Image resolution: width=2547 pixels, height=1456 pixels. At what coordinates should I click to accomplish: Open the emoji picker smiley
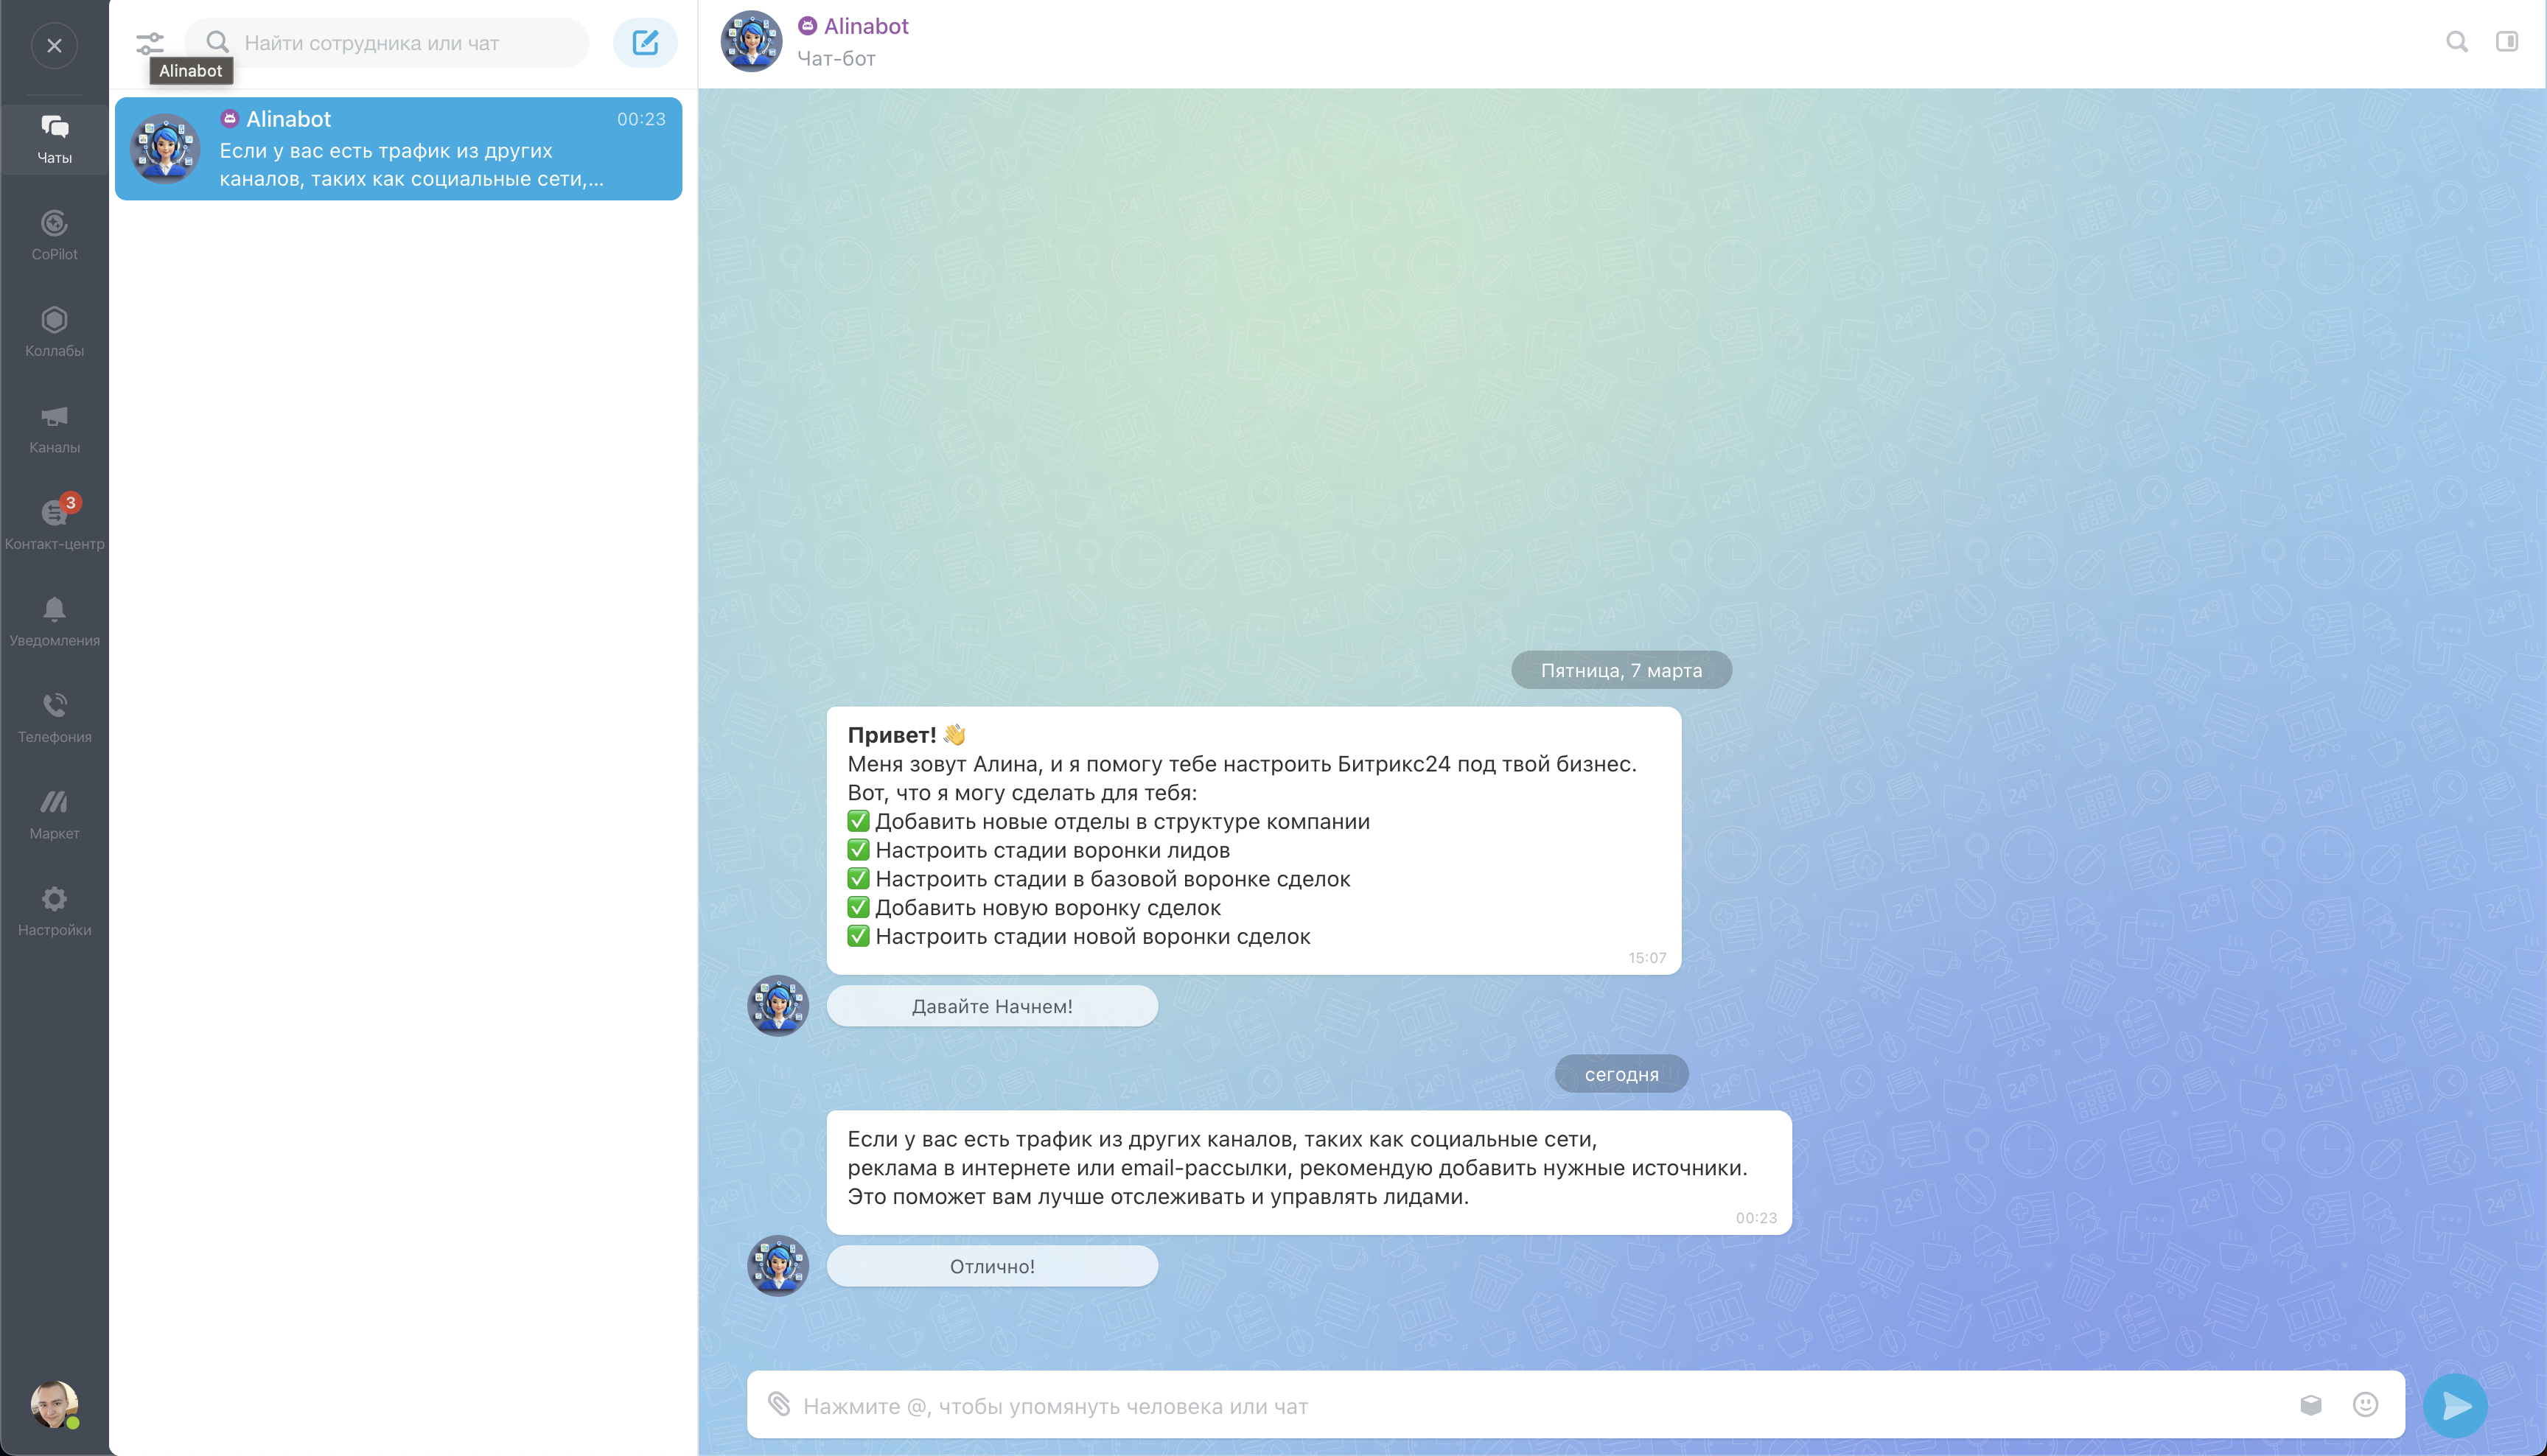point(2365,1404)
